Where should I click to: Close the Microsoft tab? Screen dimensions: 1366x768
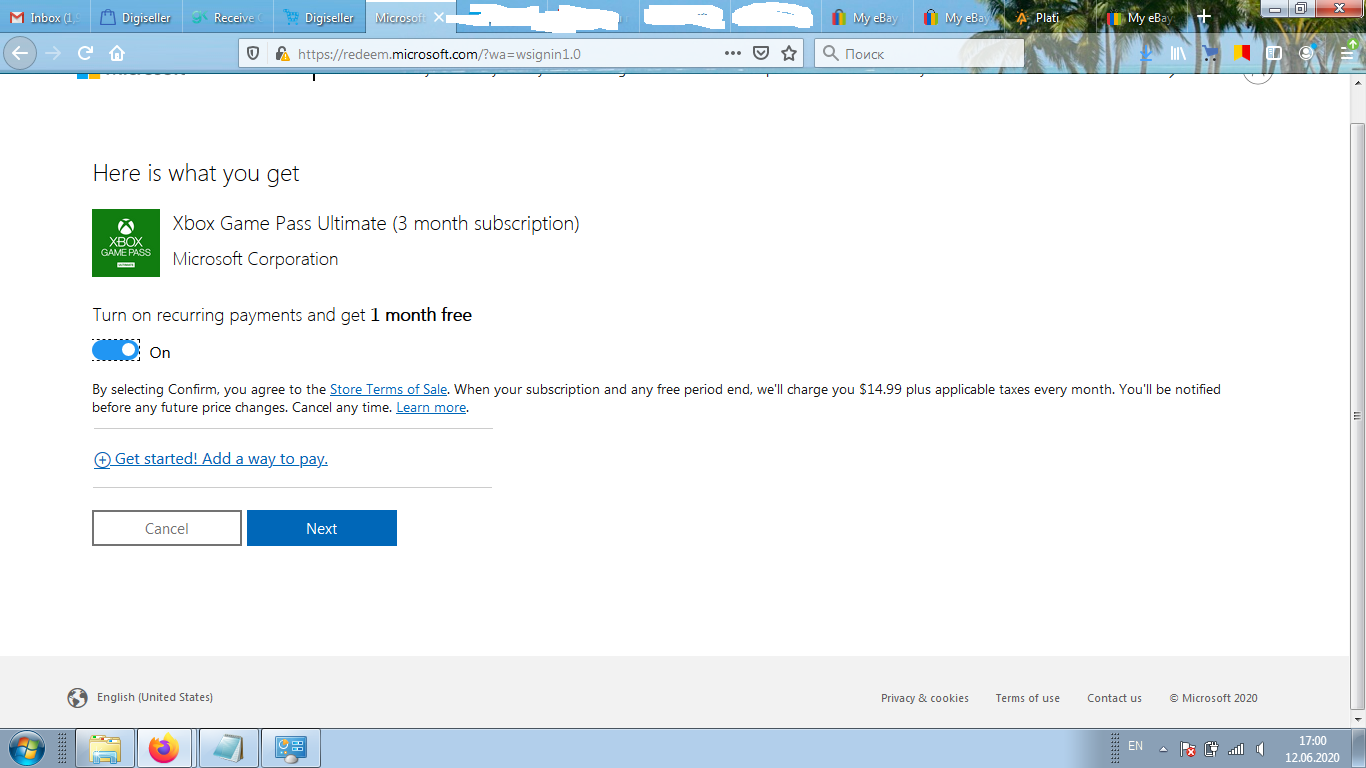point(438,17)
